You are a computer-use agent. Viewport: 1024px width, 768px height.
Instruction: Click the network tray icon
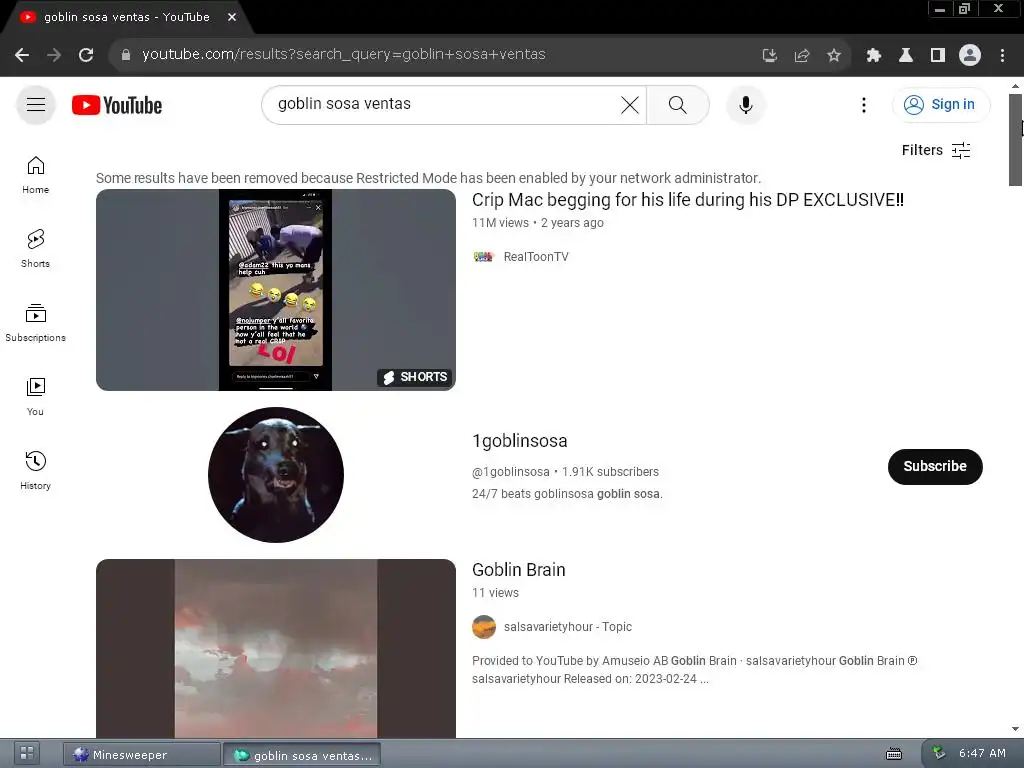tap(938, 753)
